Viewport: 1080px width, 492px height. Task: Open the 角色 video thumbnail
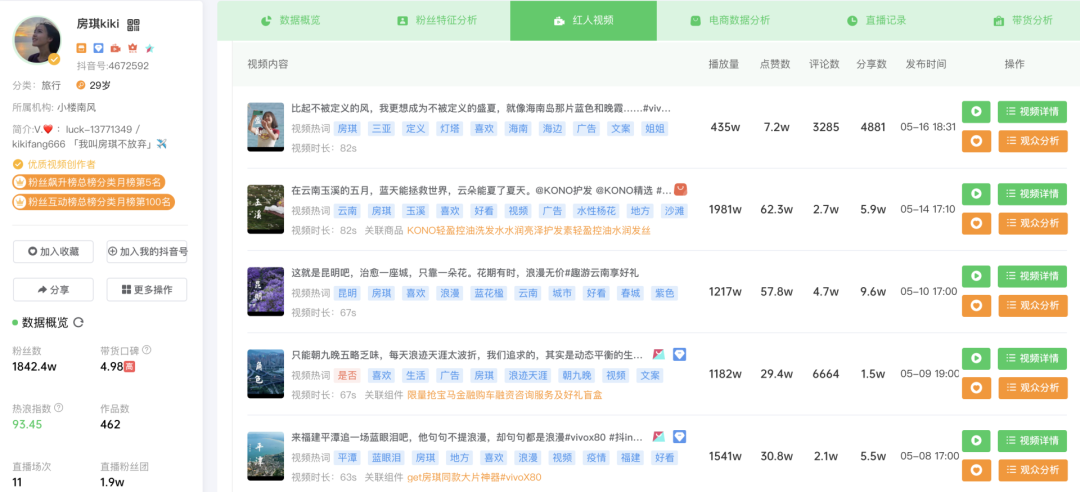coord(266,373)
